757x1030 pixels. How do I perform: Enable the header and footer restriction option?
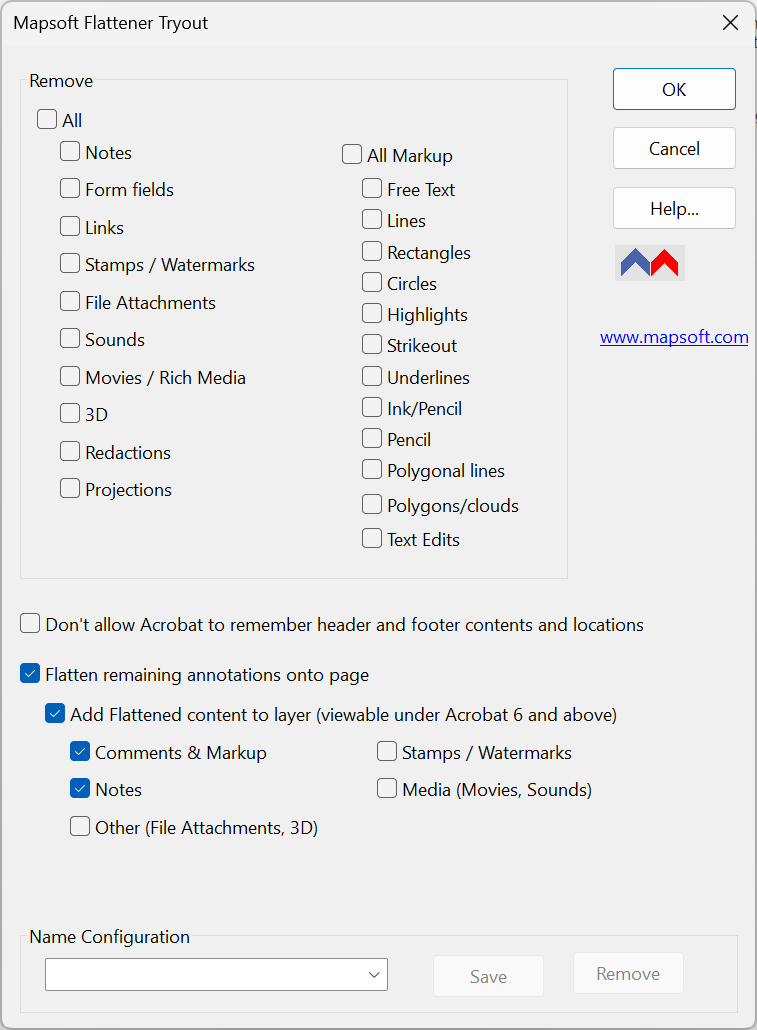[x=29, y=622]
